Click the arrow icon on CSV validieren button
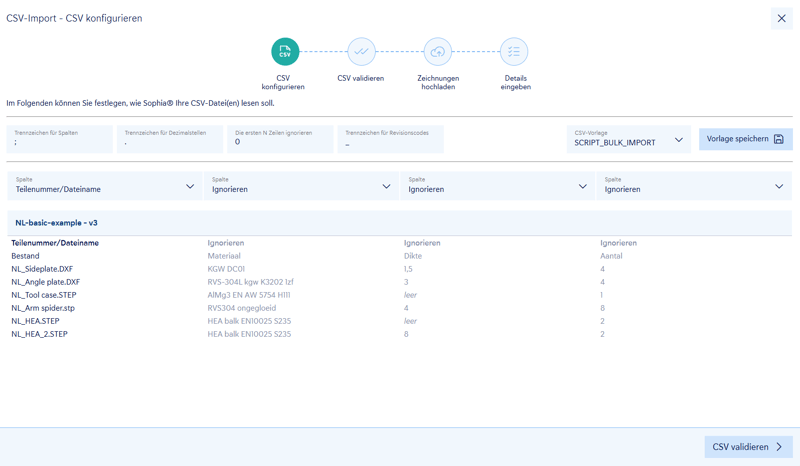800x466 pixels. click(779, 447)
